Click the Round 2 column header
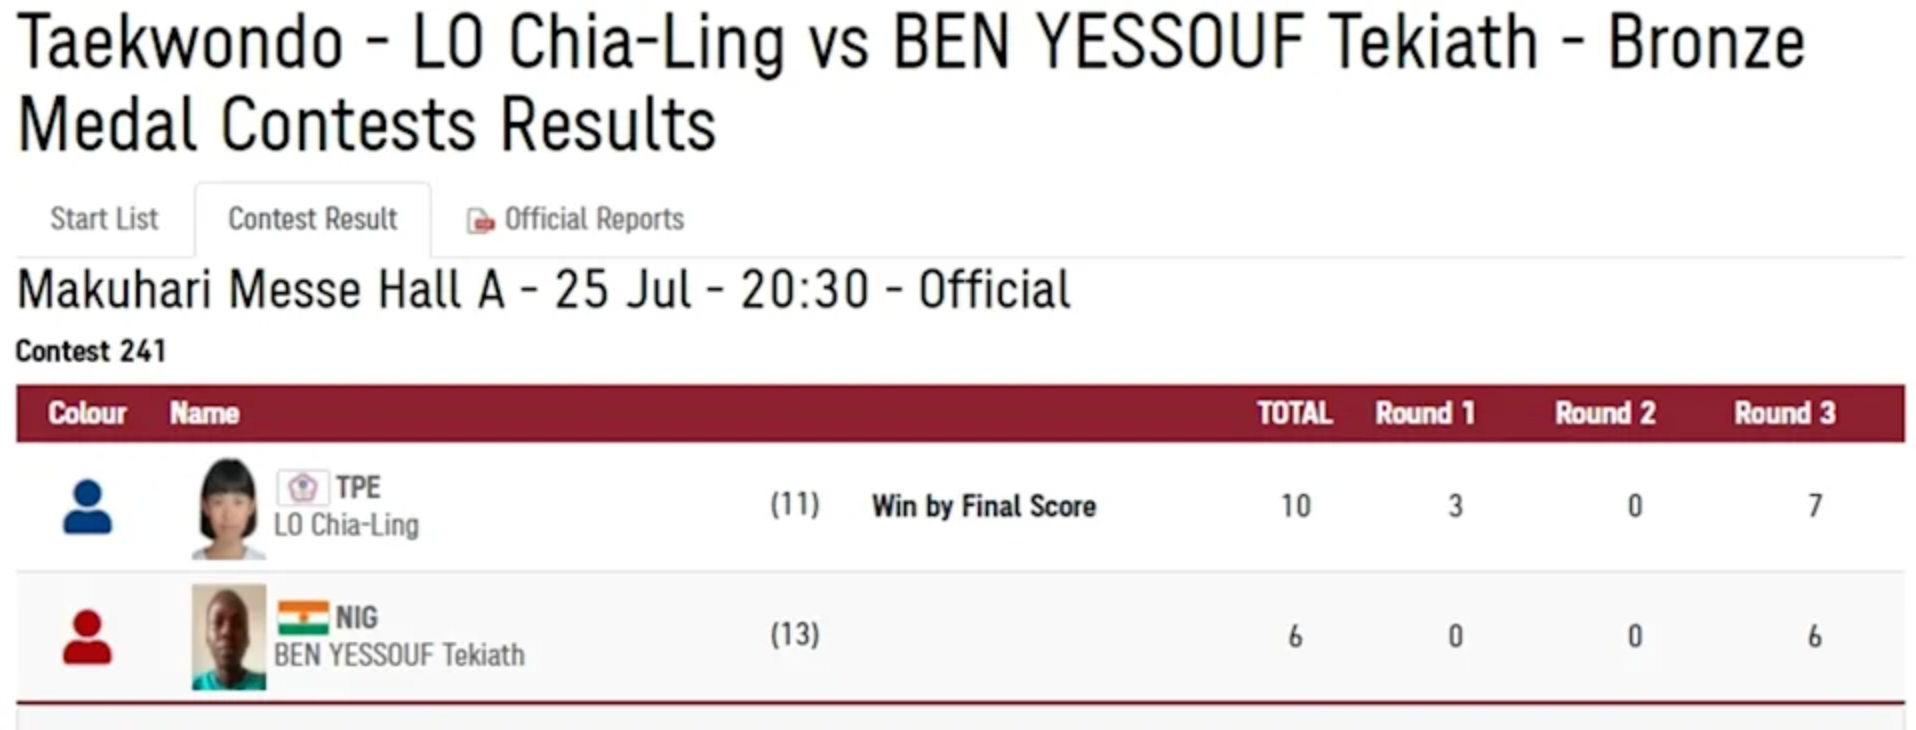This screenshot has height=730, width=1916. (x=1605, y=413)
